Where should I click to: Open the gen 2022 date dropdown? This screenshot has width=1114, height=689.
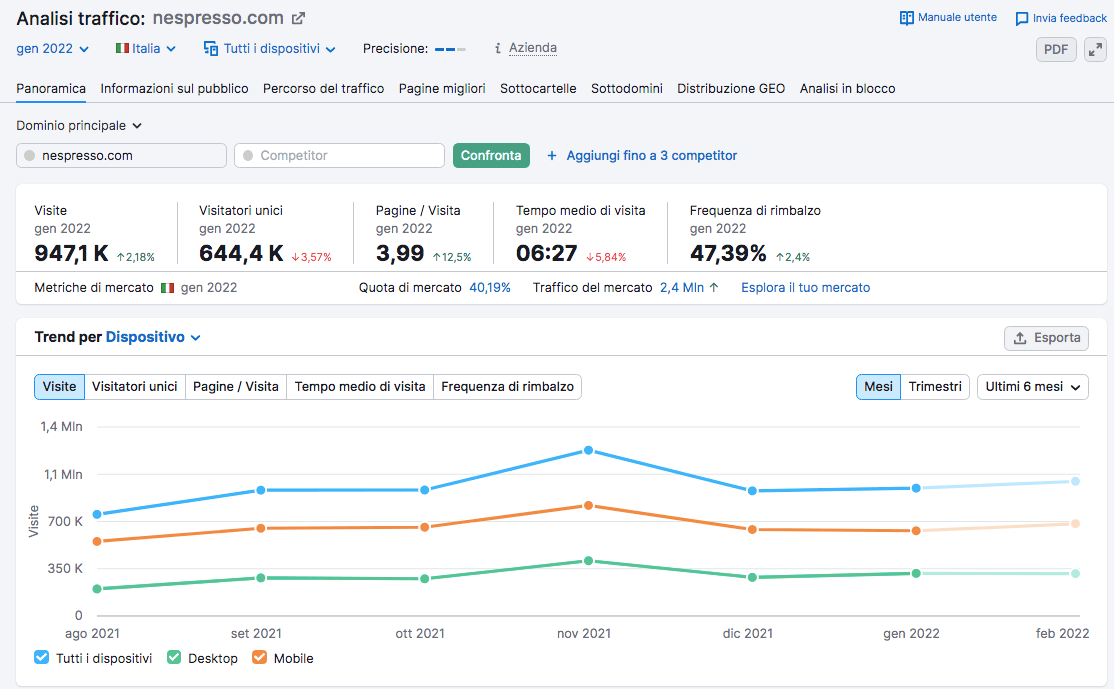53,48
